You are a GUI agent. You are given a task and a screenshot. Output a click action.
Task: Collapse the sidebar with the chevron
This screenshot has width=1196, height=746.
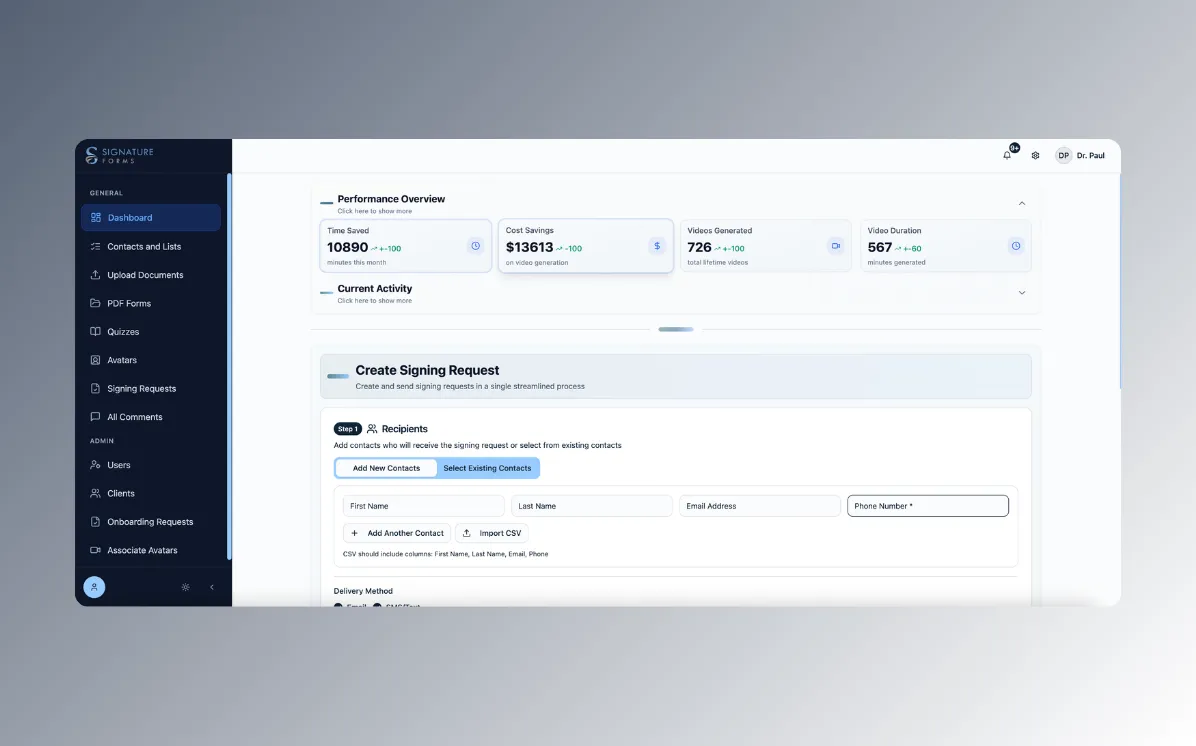tap(211, 587)
